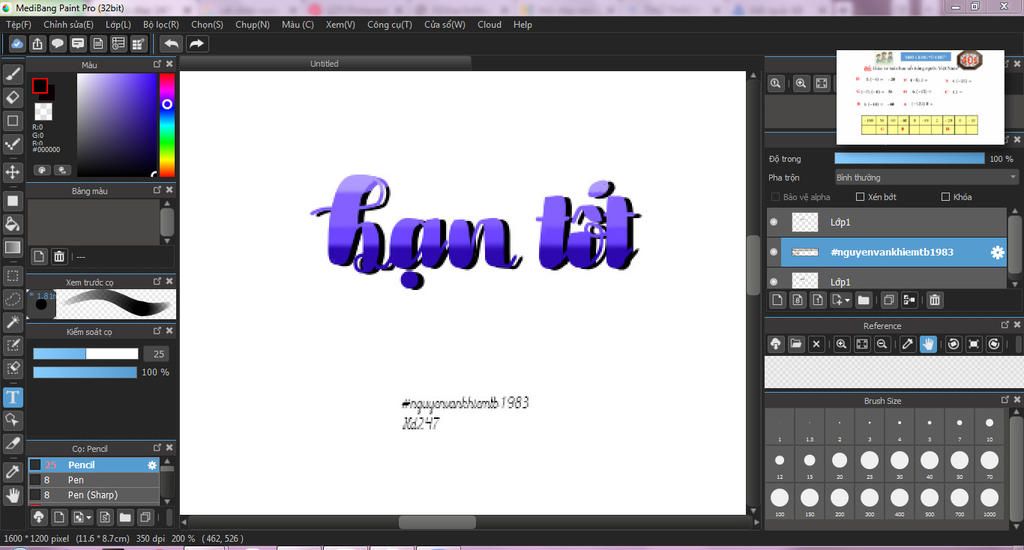
Task: Select the Eraser tool
Action: pos(12,97)
